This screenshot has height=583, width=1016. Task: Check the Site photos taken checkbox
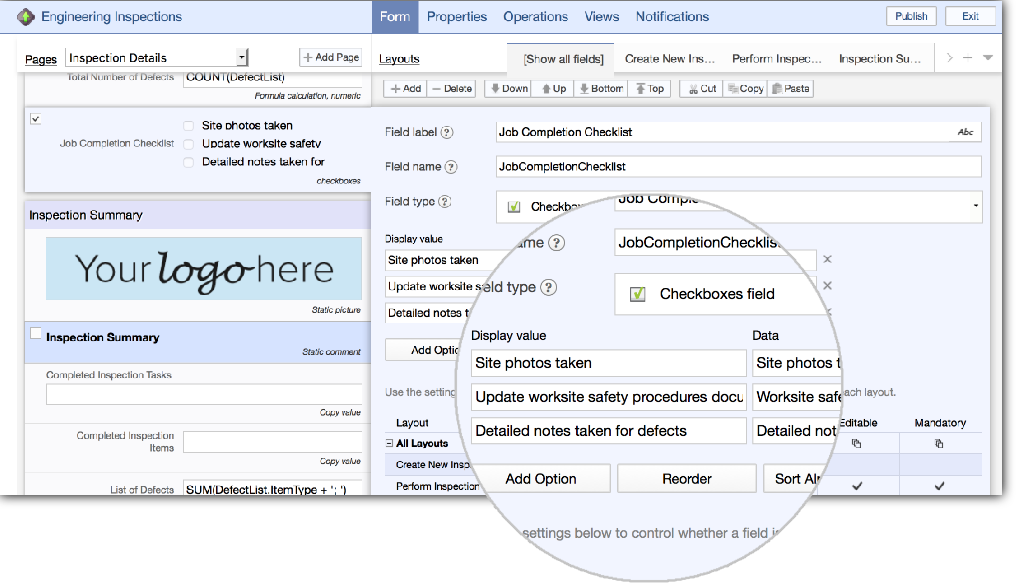click(189, 126)
